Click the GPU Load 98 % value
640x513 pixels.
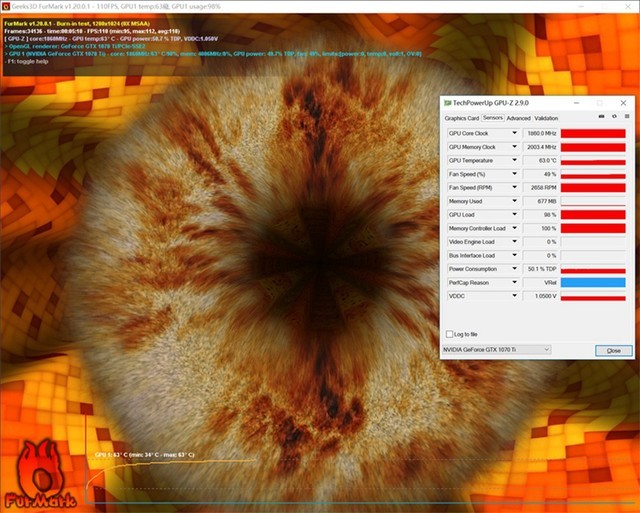click(x=540, y=214)
